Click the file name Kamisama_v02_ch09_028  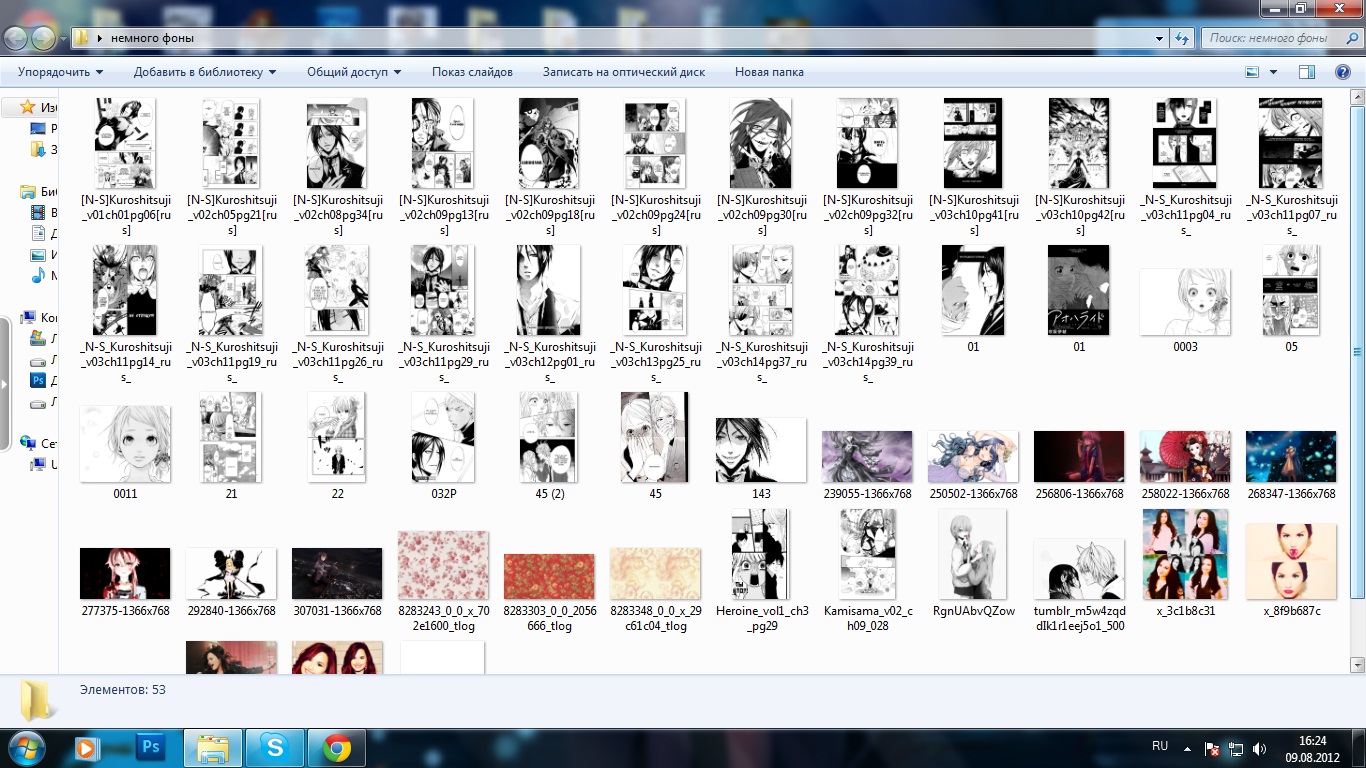867,618
